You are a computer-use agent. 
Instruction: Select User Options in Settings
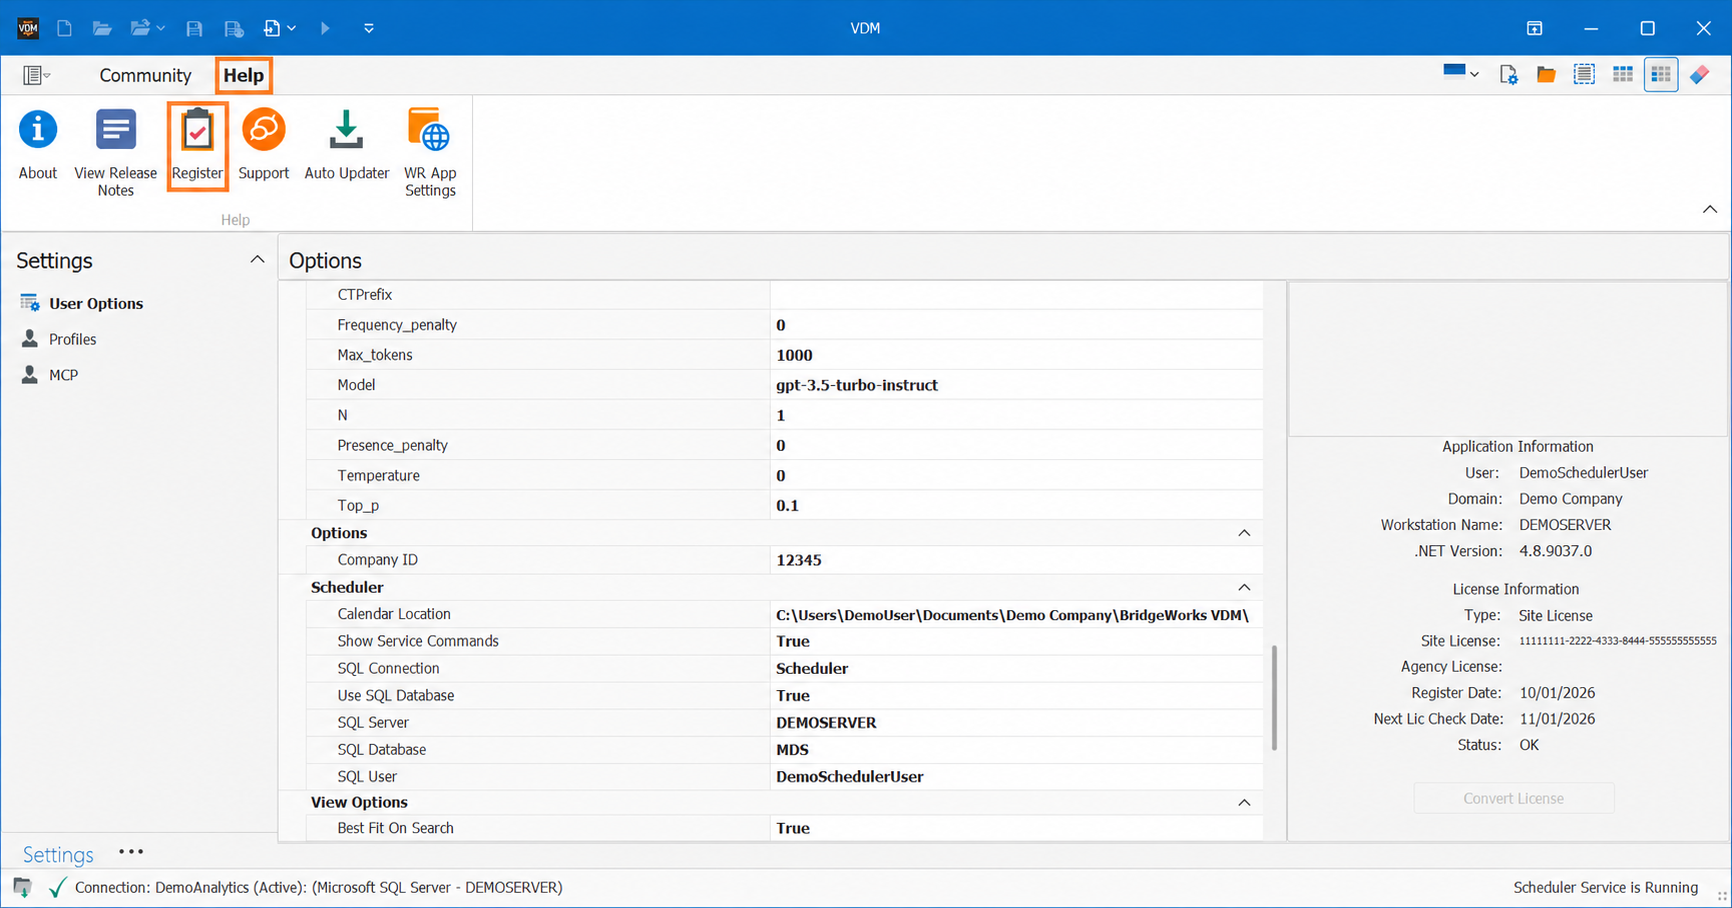[x=96, y=303]
